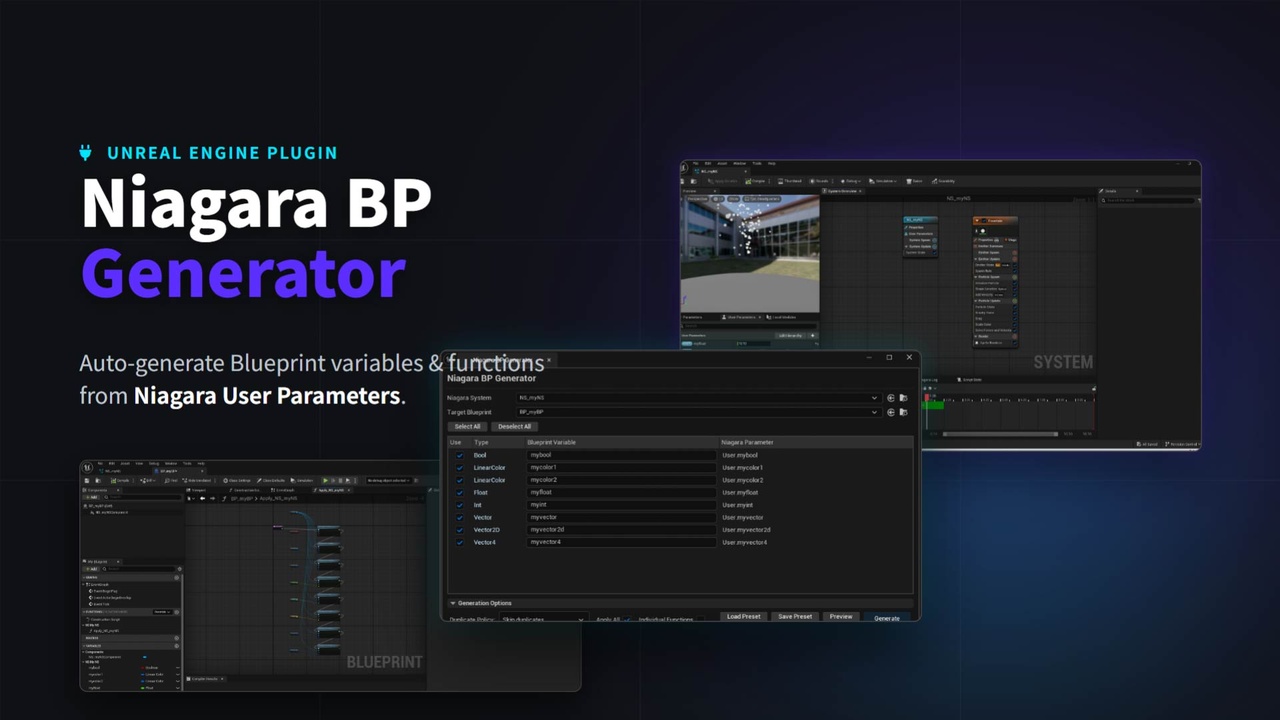1280x720 pixels.
Task: Select 'User.myfloat' Niagara Parameter text
Action: click(x=739, y=493)
